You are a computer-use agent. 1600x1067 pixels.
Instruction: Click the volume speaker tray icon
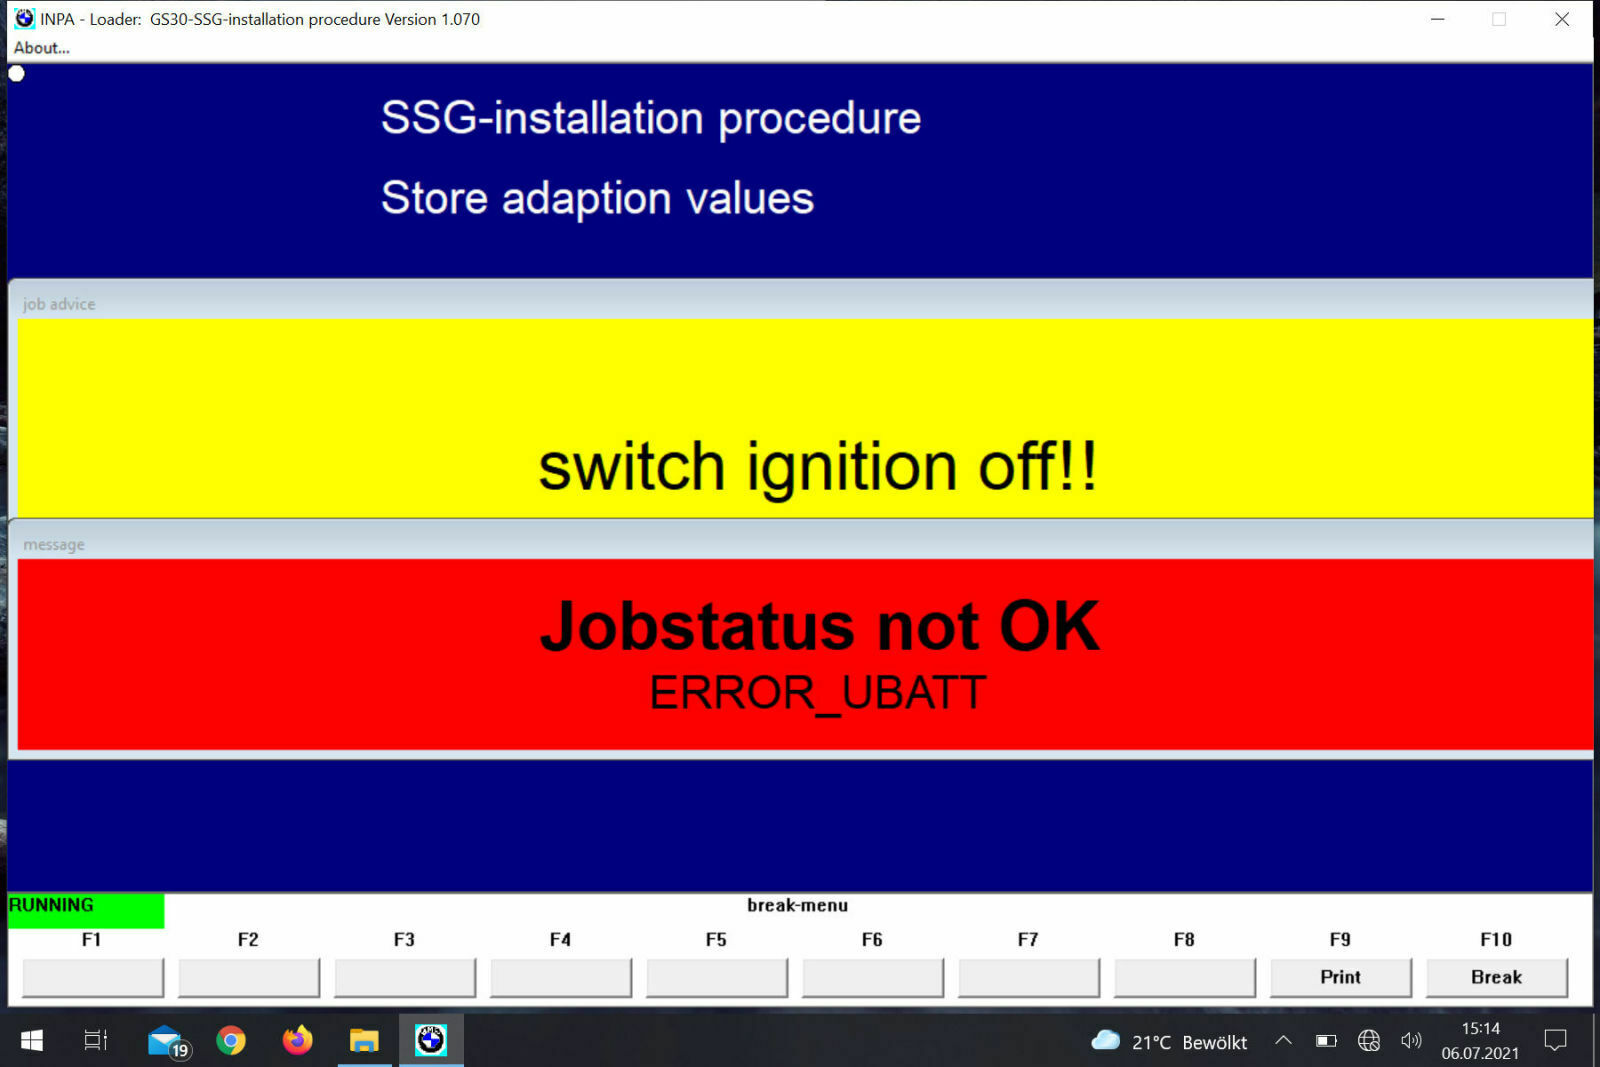click(x=1411, y=1041)
